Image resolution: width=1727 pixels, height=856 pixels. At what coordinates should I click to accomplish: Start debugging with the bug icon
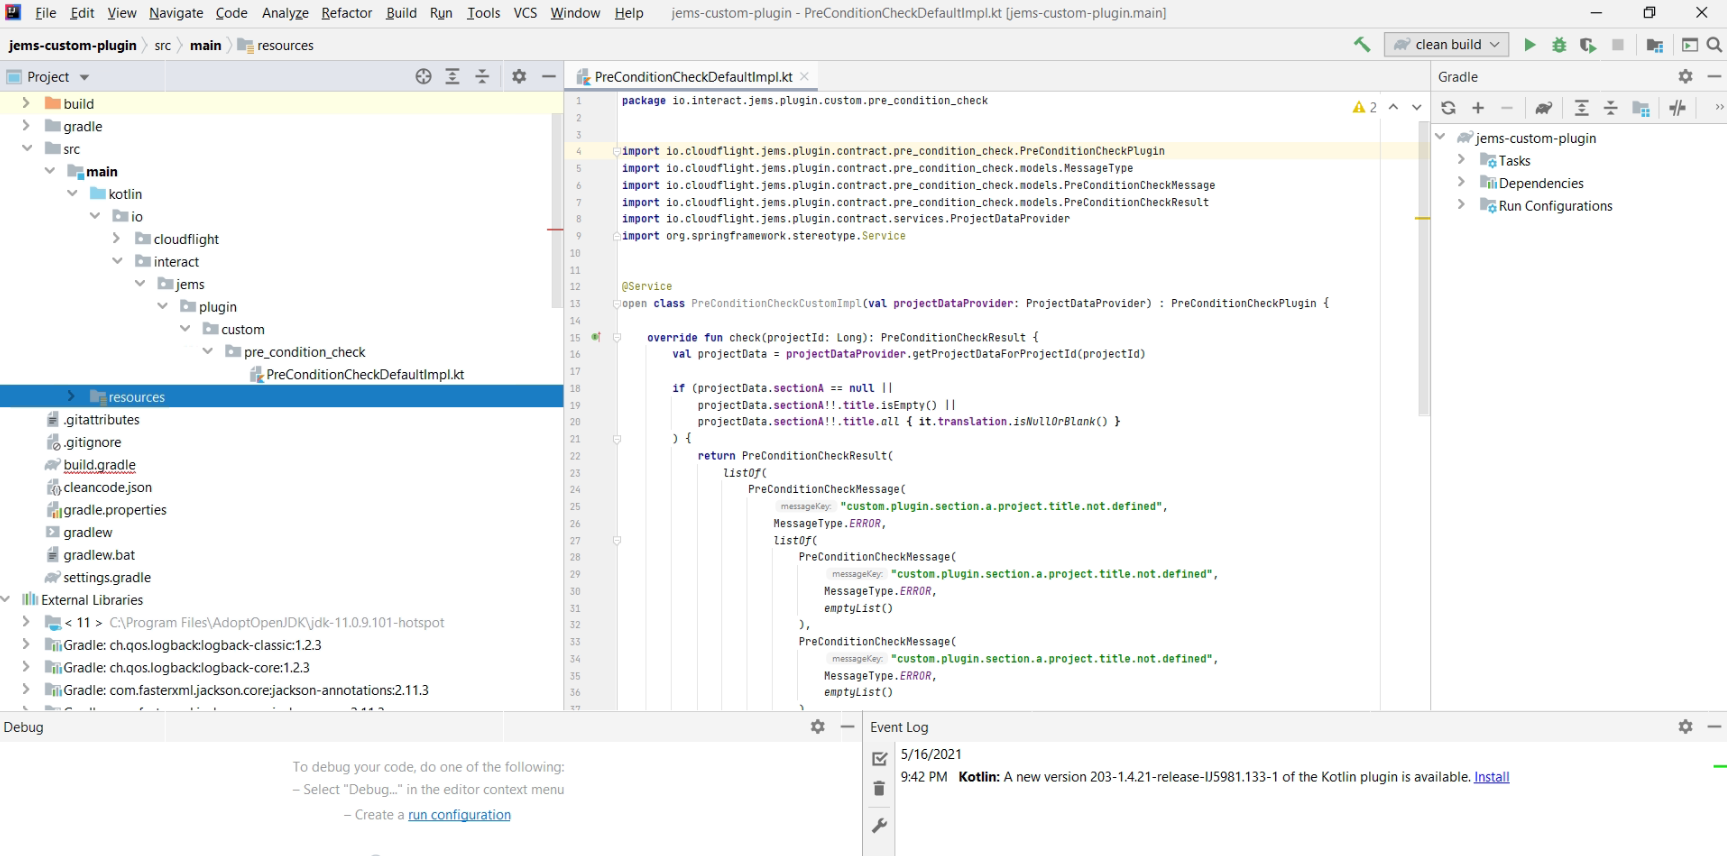coord(1559,45)
